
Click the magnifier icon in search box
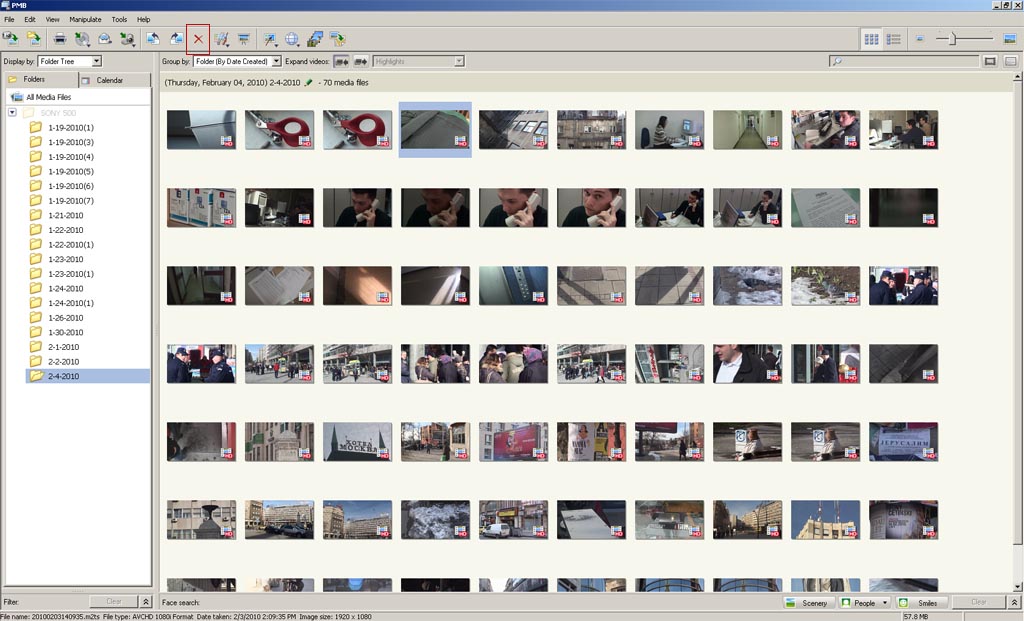click(x=837, y=61)
